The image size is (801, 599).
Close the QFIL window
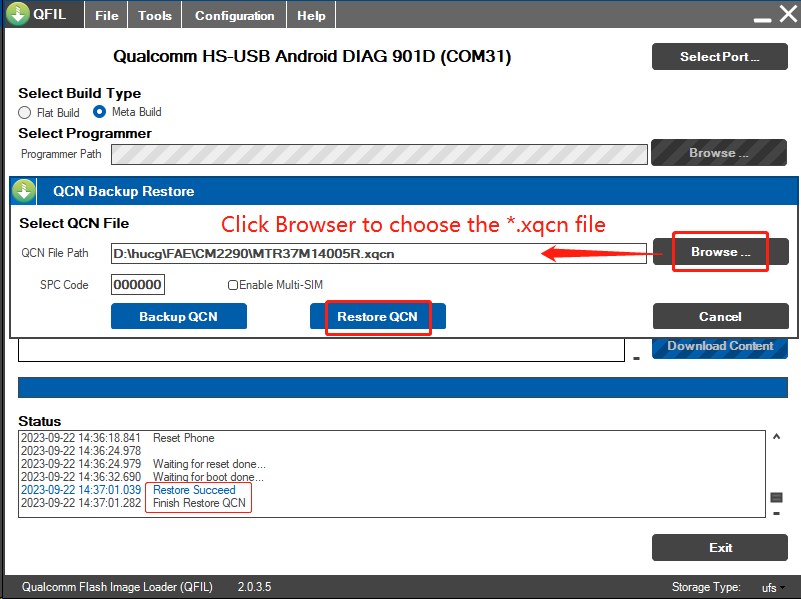click(x=788, y=14)
